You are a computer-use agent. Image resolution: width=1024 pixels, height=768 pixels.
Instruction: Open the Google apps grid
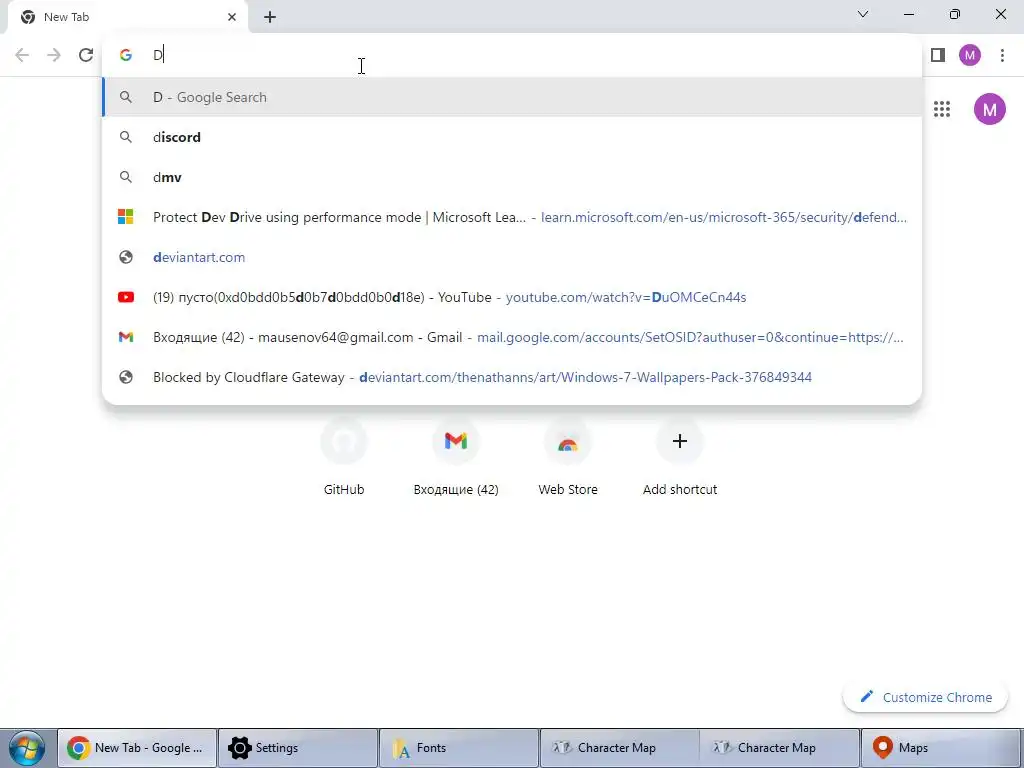(x=942, y=109)
